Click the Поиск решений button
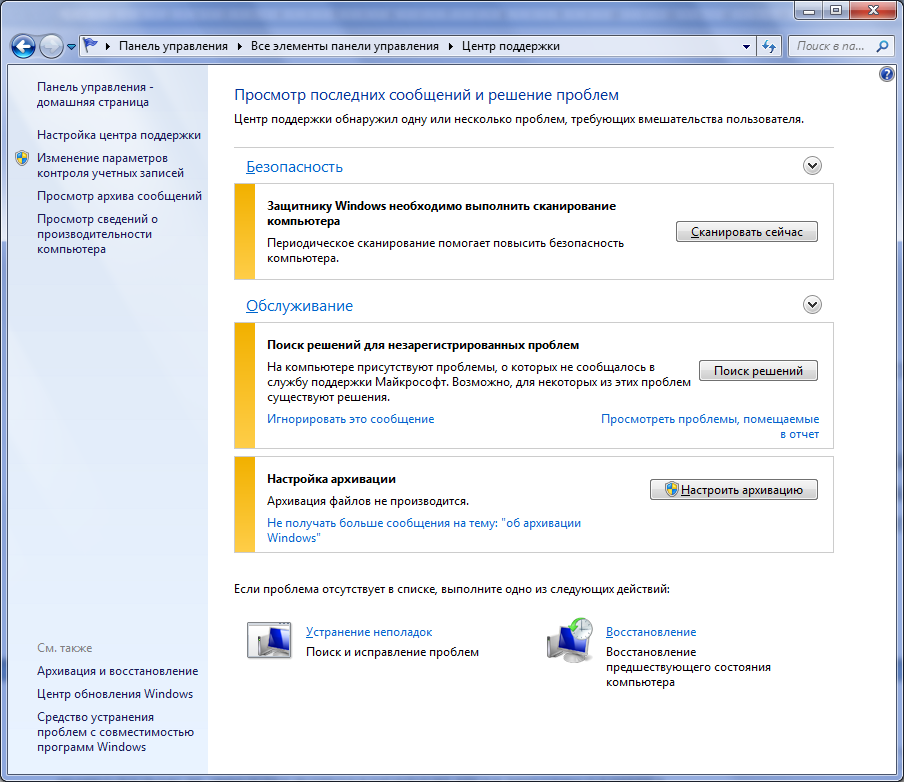The width and height of the screenshot is (904, 782). point(758,371)
